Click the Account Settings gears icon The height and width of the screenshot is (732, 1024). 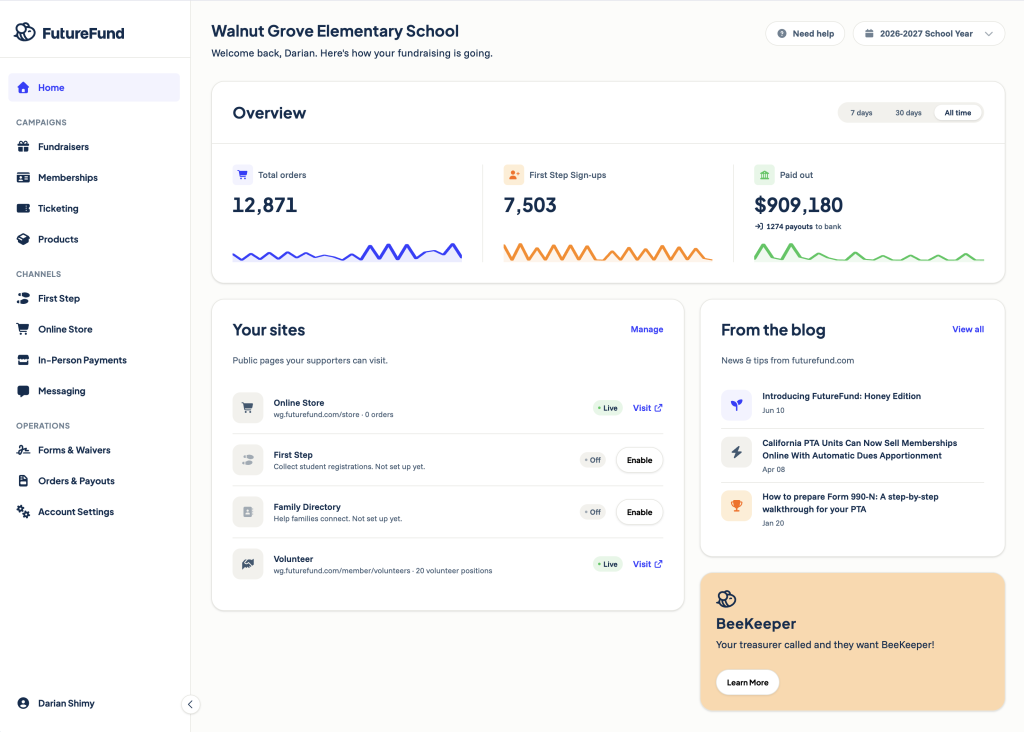[x=24, y=512]
